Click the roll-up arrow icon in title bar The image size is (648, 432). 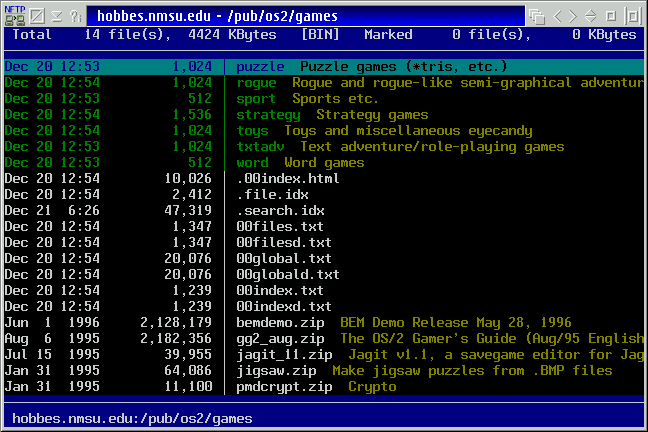pos(56,15)
